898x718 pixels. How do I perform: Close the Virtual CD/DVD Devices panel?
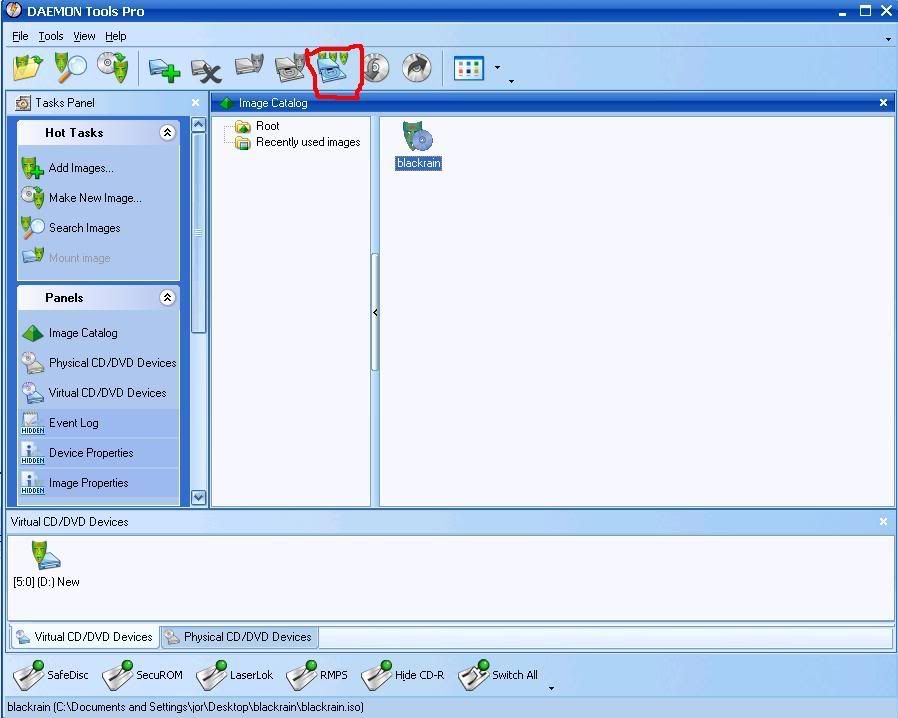pyautogui.click(x=883, y=522)
